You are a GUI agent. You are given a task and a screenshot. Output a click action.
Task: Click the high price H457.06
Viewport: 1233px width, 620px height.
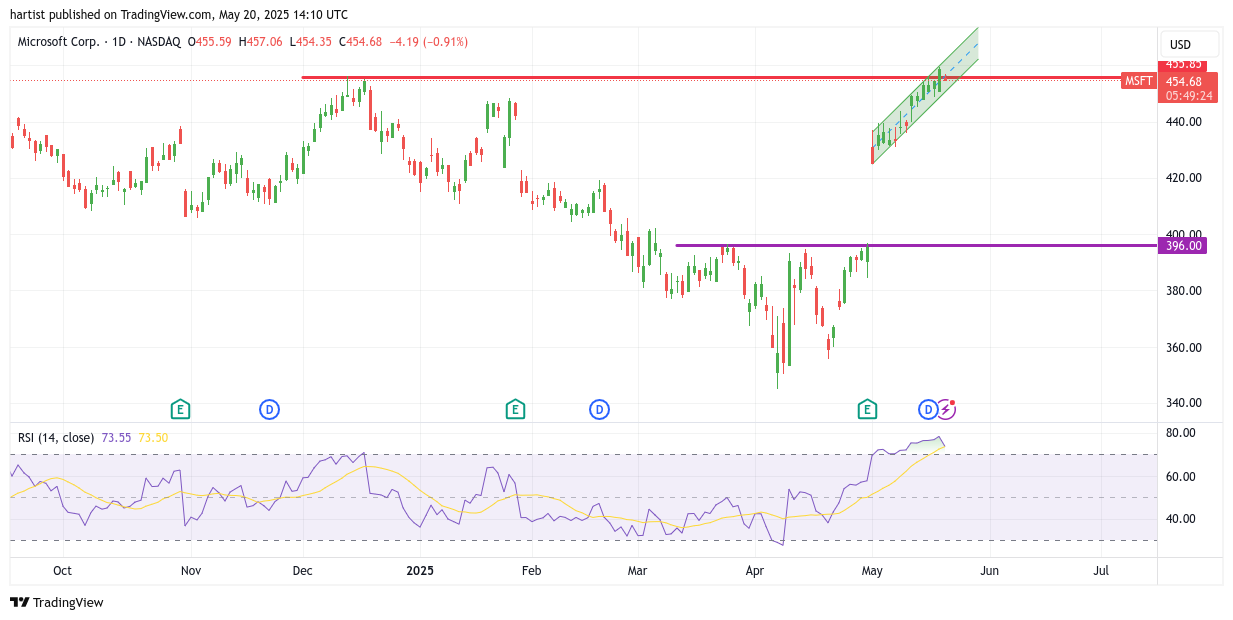260,42
